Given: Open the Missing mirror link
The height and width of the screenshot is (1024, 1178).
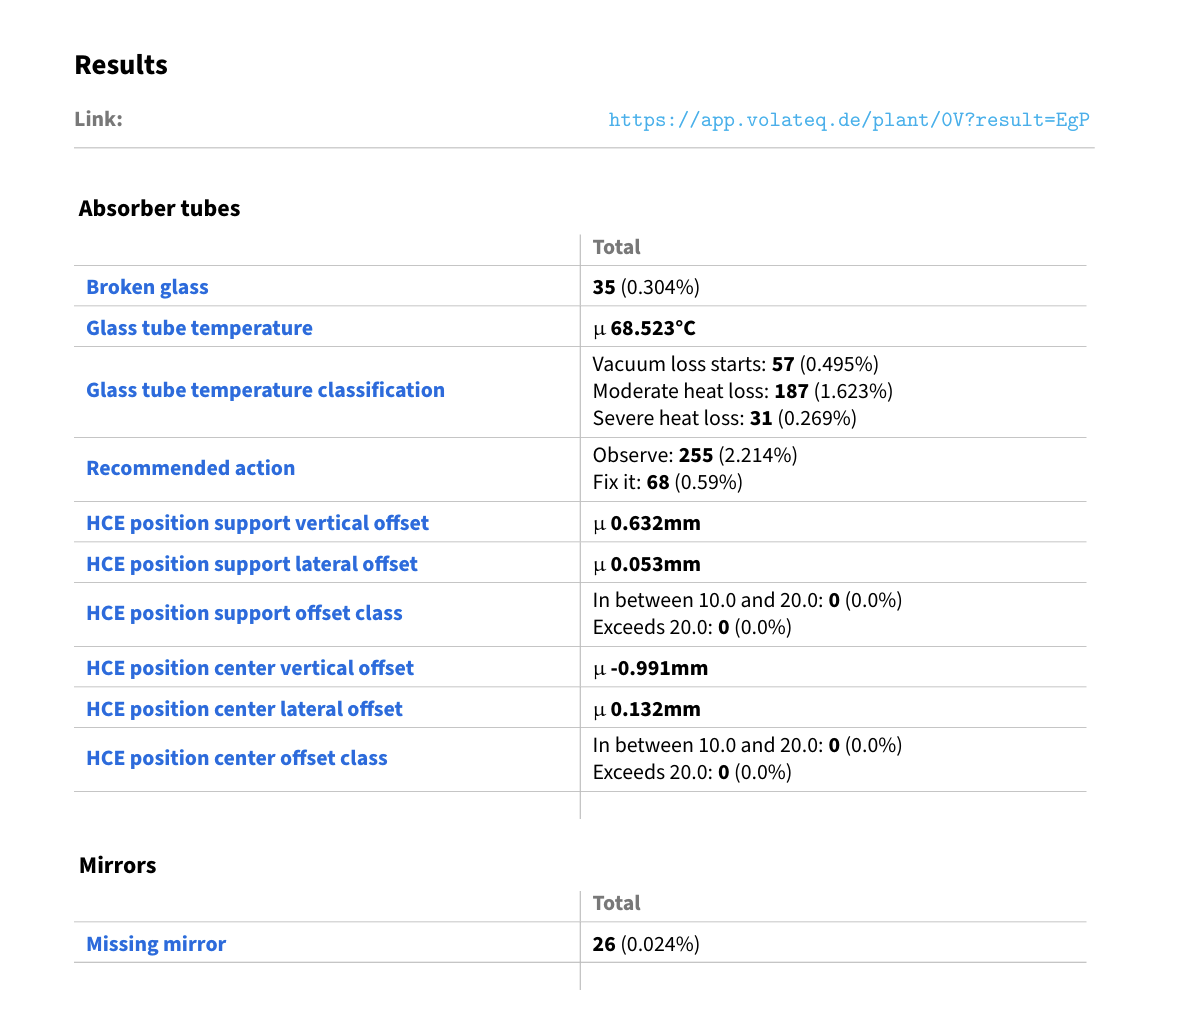Looking at the screenshot, I should [x=156, y=944].
